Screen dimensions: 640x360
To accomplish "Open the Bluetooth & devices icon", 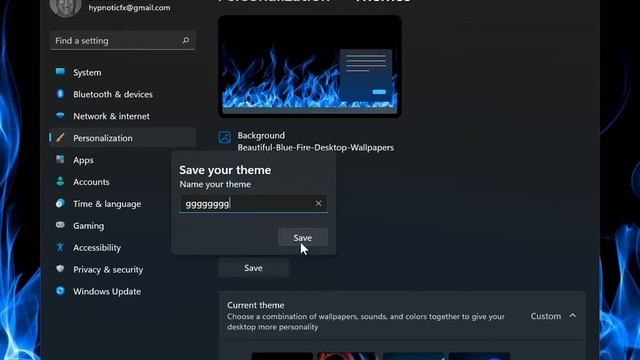I will pyautogui.click(x=60, y=94).
